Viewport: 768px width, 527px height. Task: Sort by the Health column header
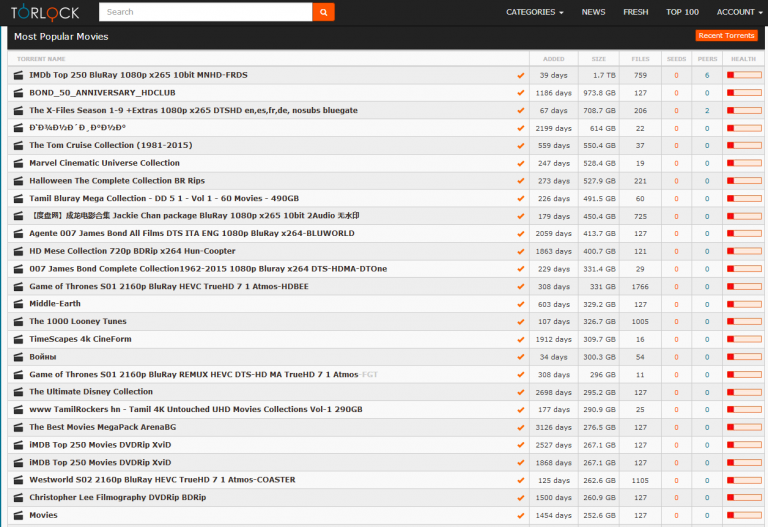(x=744, y=59)
